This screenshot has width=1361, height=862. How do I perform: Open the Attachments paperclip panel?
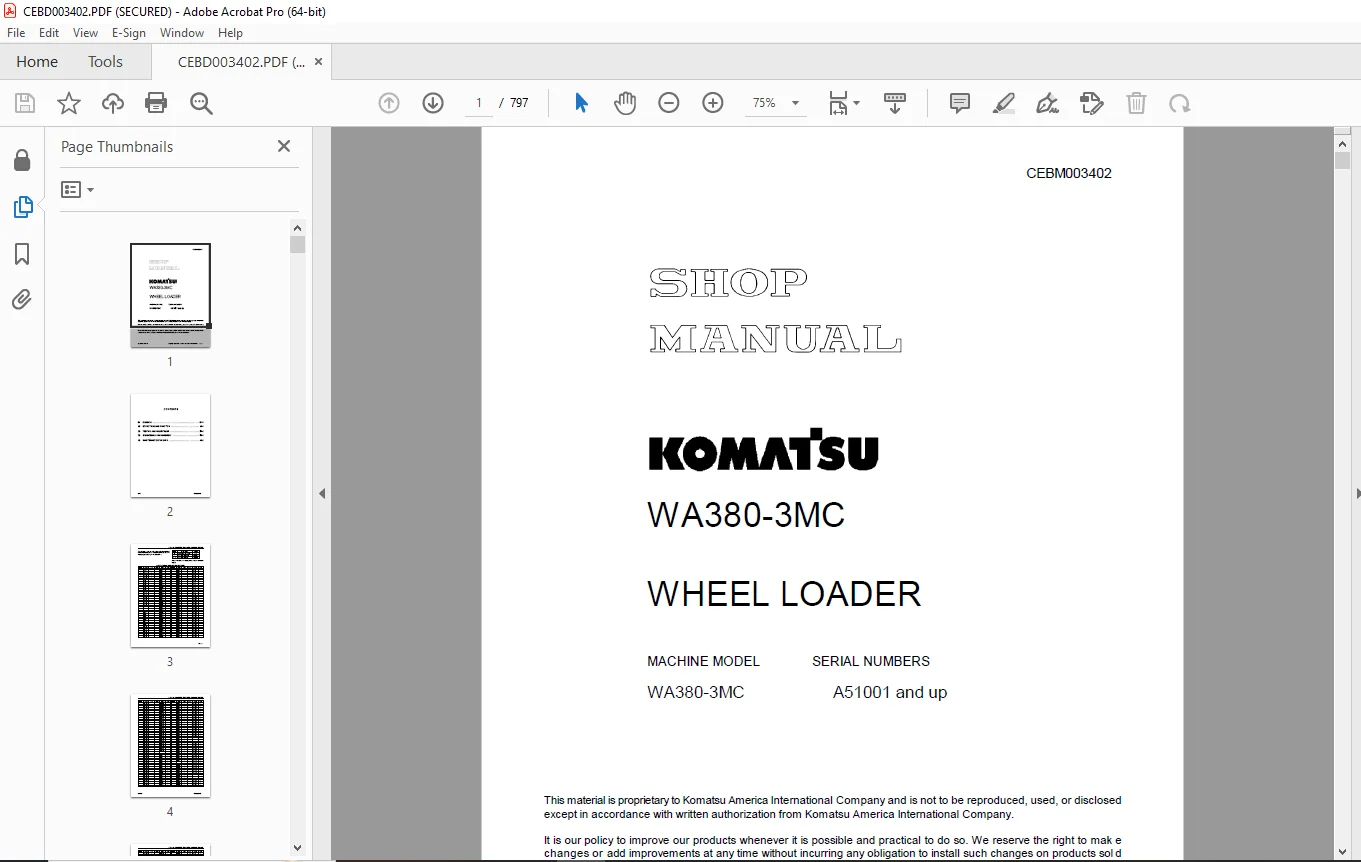(22, 299)
